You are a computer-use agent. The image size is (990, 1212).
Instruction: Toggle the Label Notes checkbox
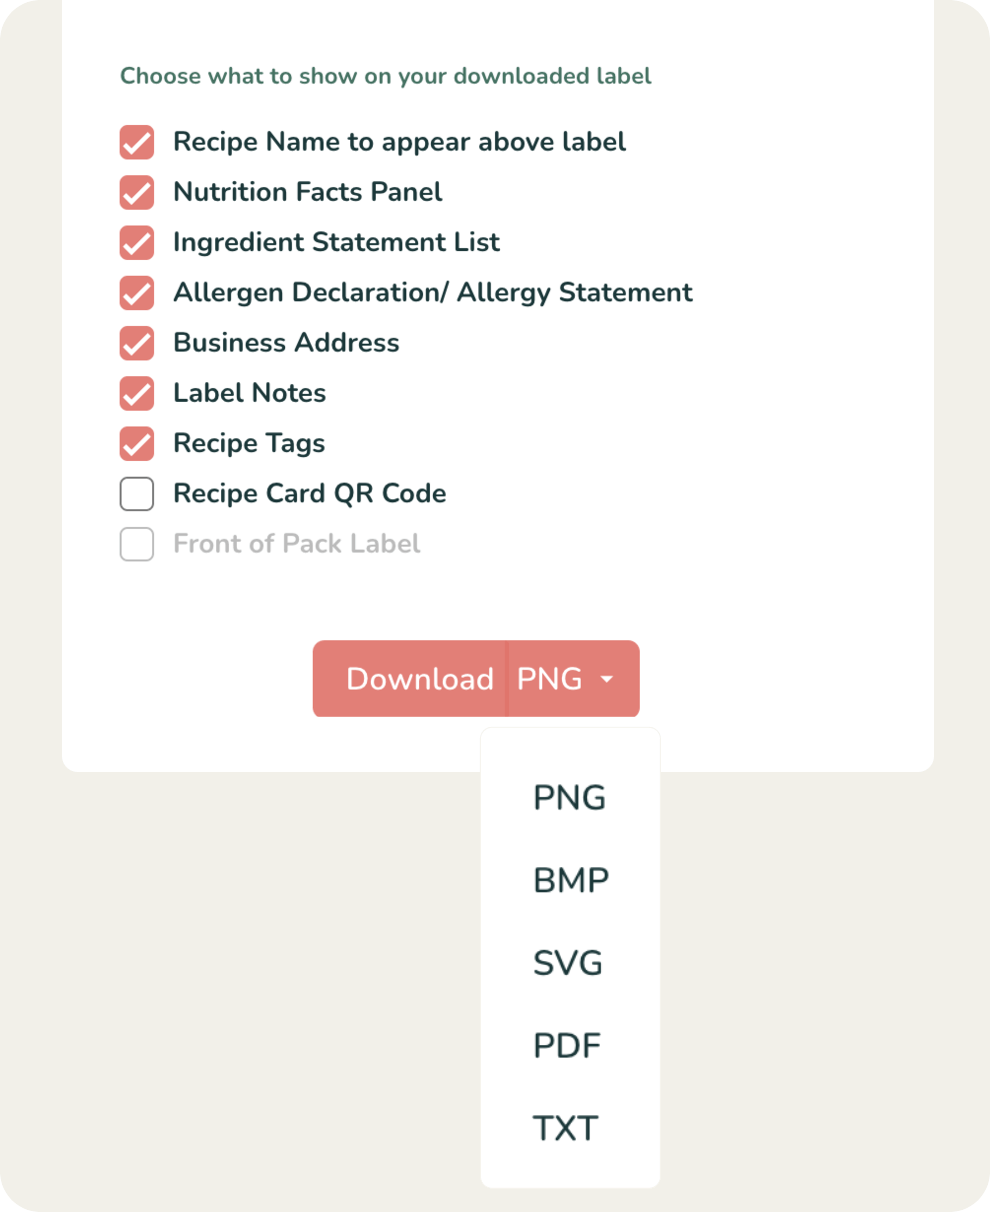(x=137, y=393)
